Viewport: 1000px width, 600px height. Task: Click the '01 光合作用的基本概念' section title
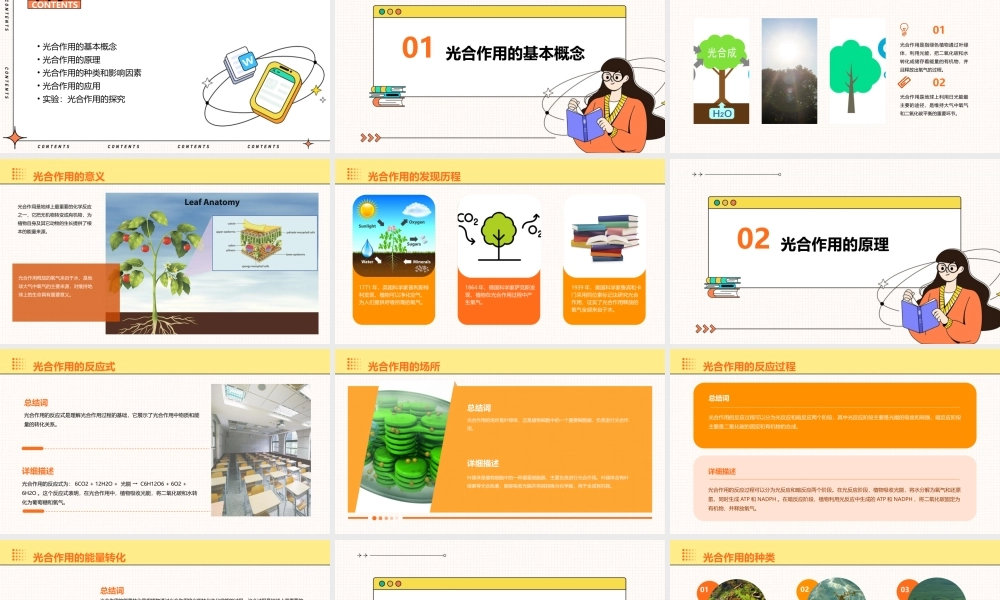[493, 50]
